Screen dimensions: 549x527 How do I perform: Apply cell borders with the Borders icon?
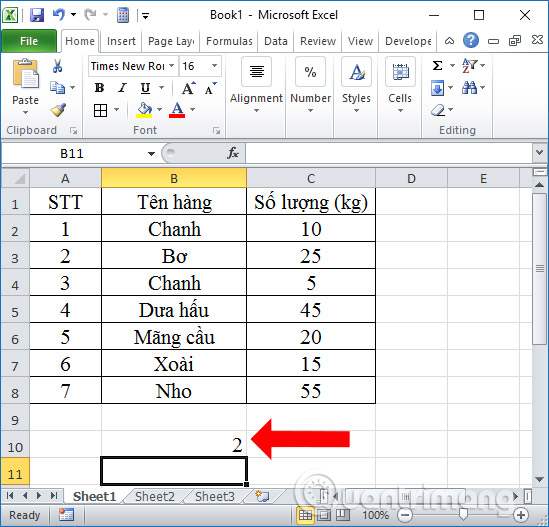pos(100,111)
